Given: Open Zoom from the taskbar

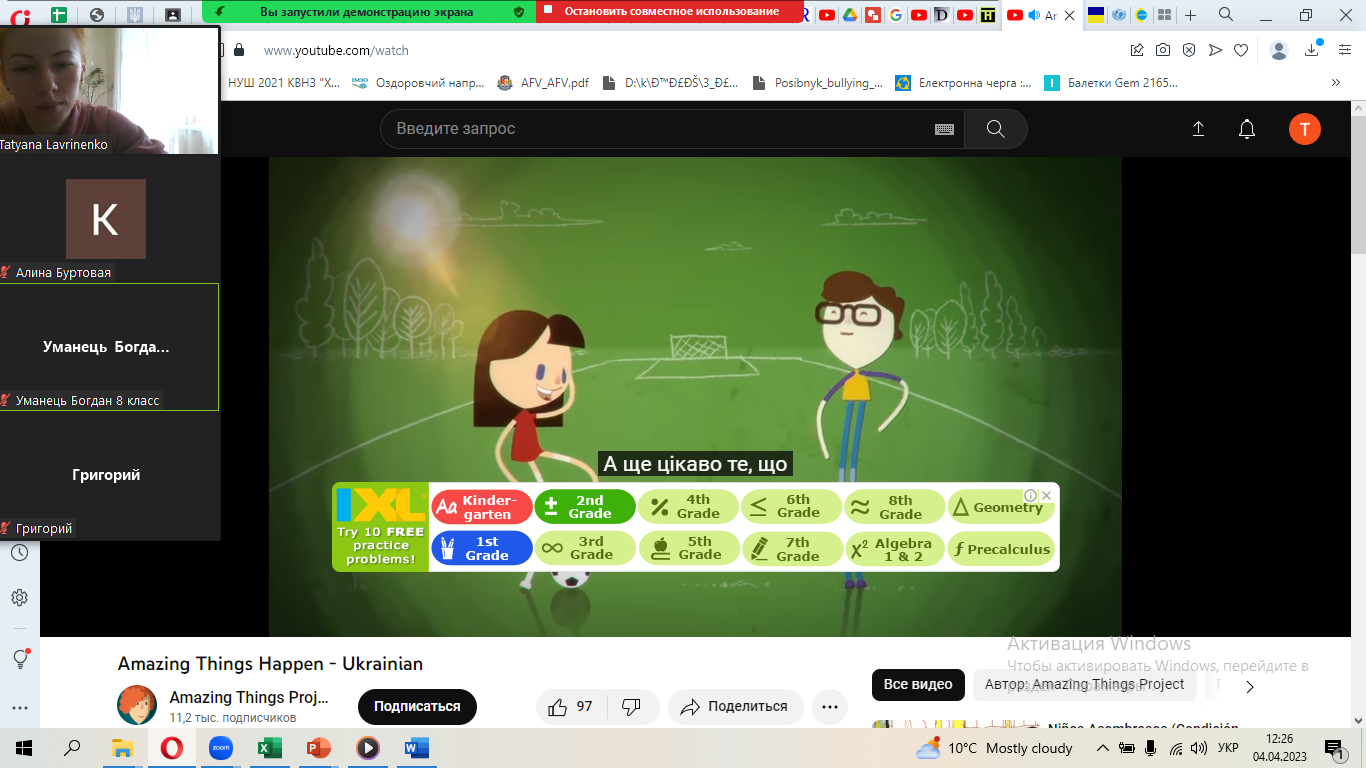Looking at the screenshot, I should [x=220, y=748].
